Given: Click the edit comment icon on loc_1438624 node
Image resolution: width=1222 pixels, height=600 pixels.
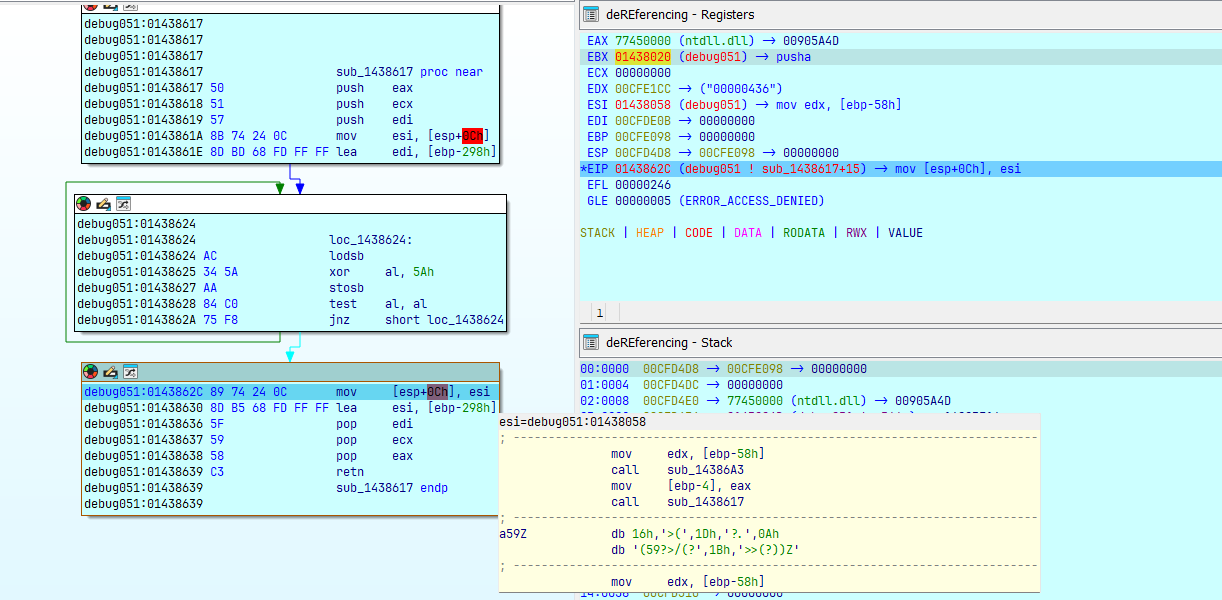Looking at the screenshot, I should point(104,203).
